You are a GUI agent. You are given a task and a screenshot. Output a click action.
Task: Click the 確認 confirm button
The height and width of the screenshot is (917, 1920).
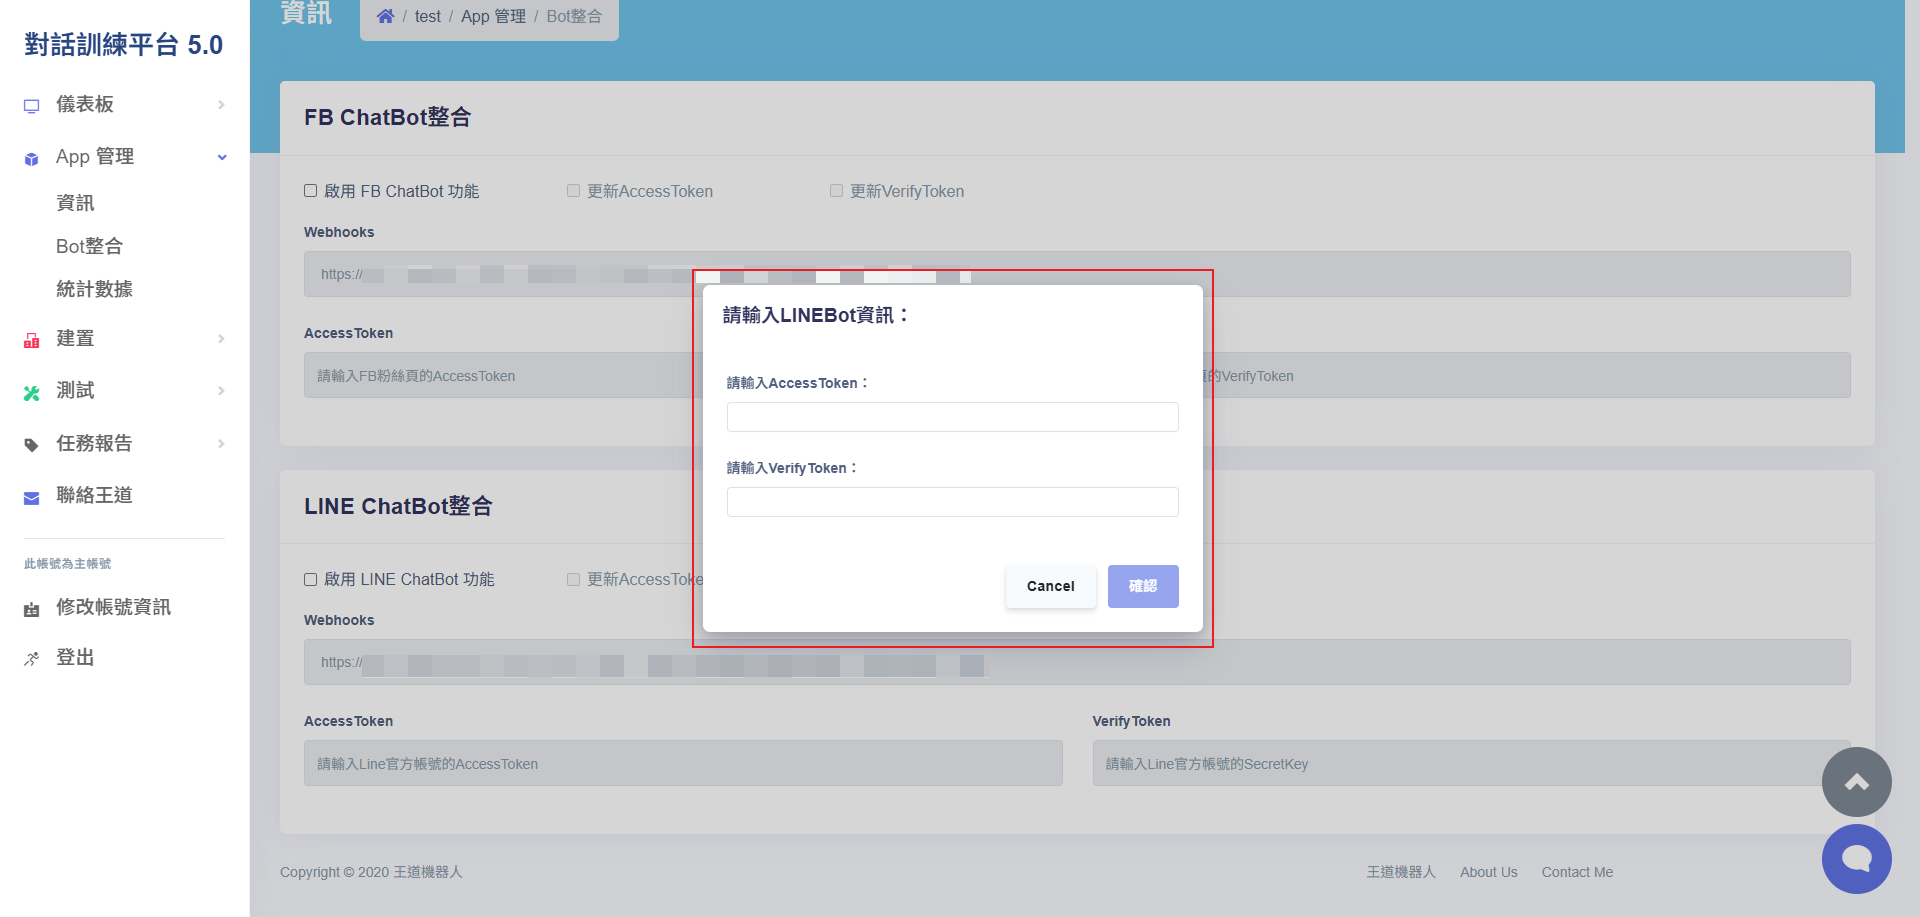(1143, 586)
